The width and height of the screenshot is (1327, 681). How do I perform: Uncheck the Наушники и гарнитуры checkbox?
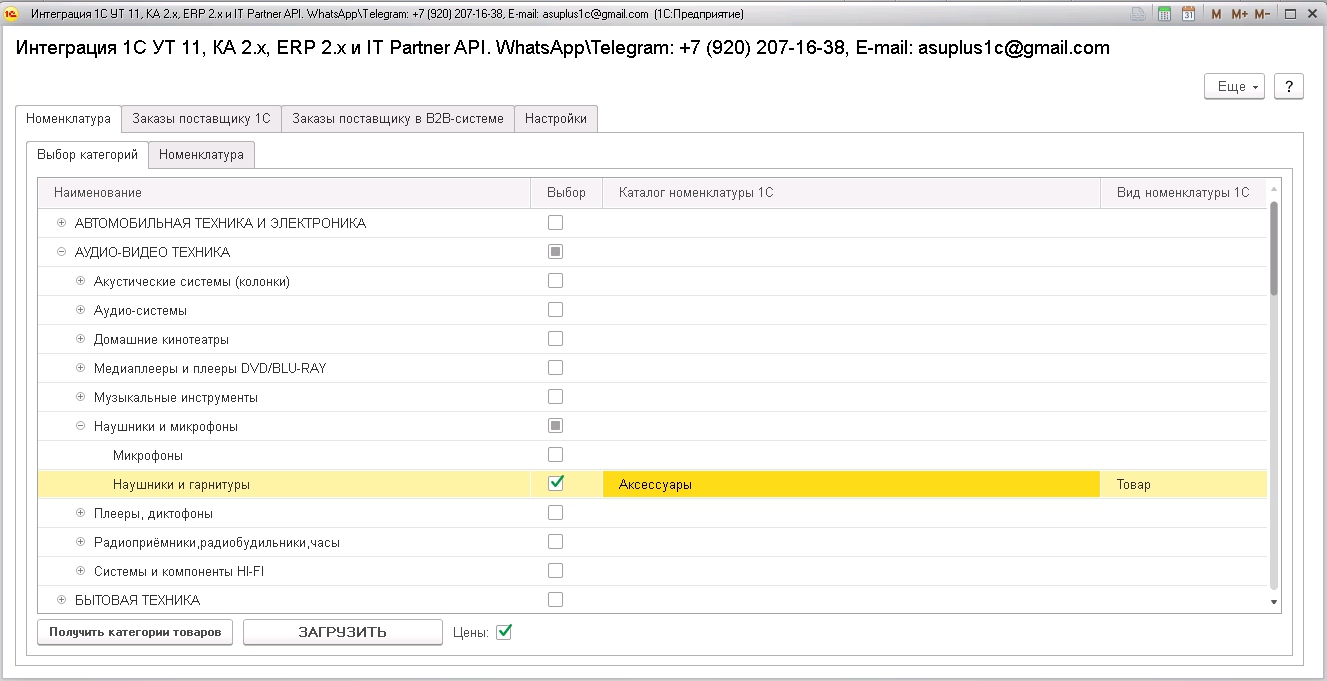click(x=556, y=483)
